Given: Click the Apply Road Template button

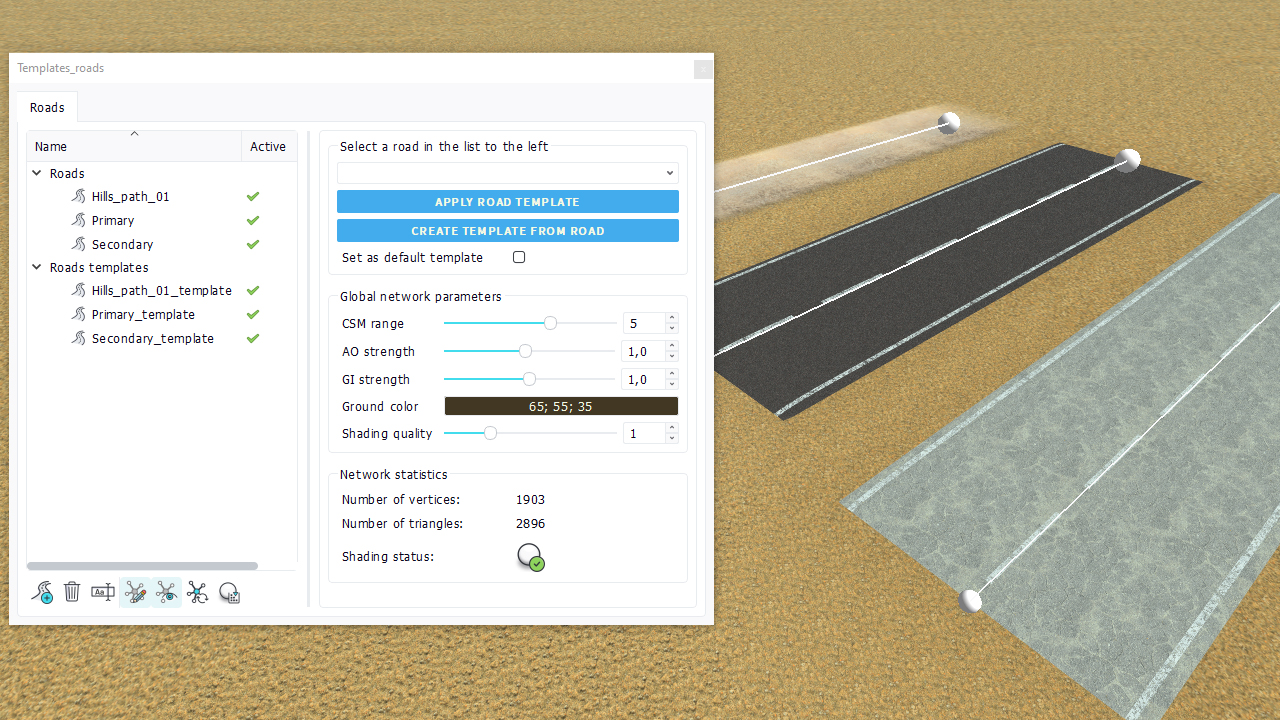Looking at the screenshot, I should pos(508,202).
